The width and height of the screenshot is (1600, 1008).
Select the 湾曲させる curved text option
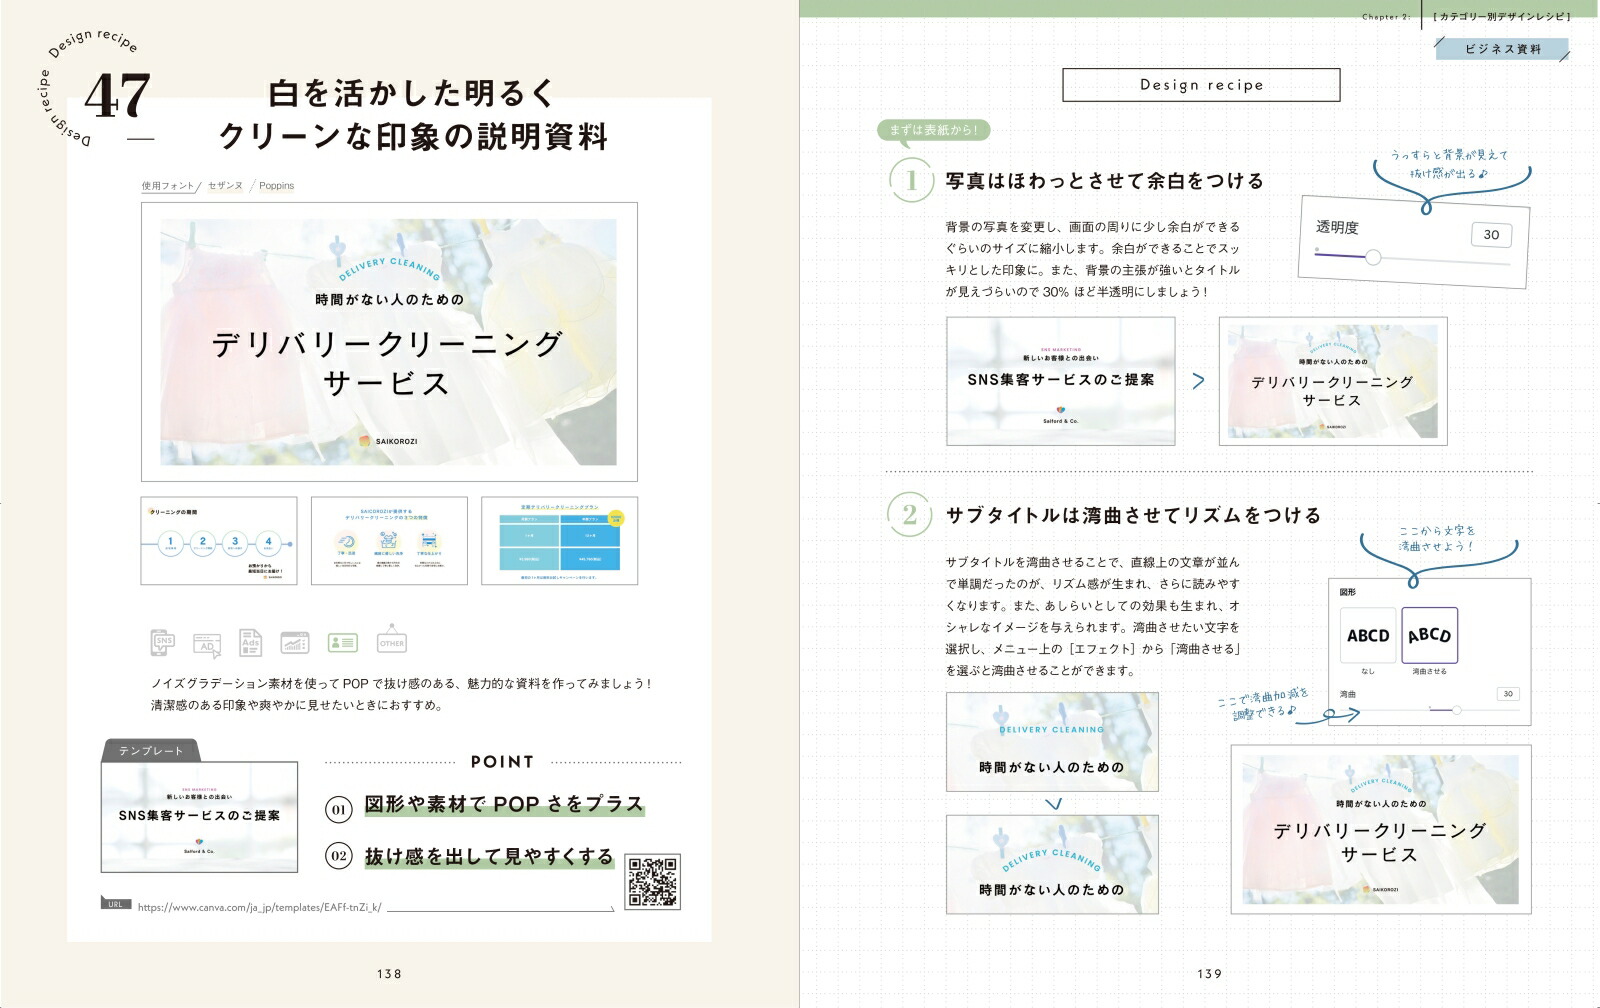coord(1432,634)
